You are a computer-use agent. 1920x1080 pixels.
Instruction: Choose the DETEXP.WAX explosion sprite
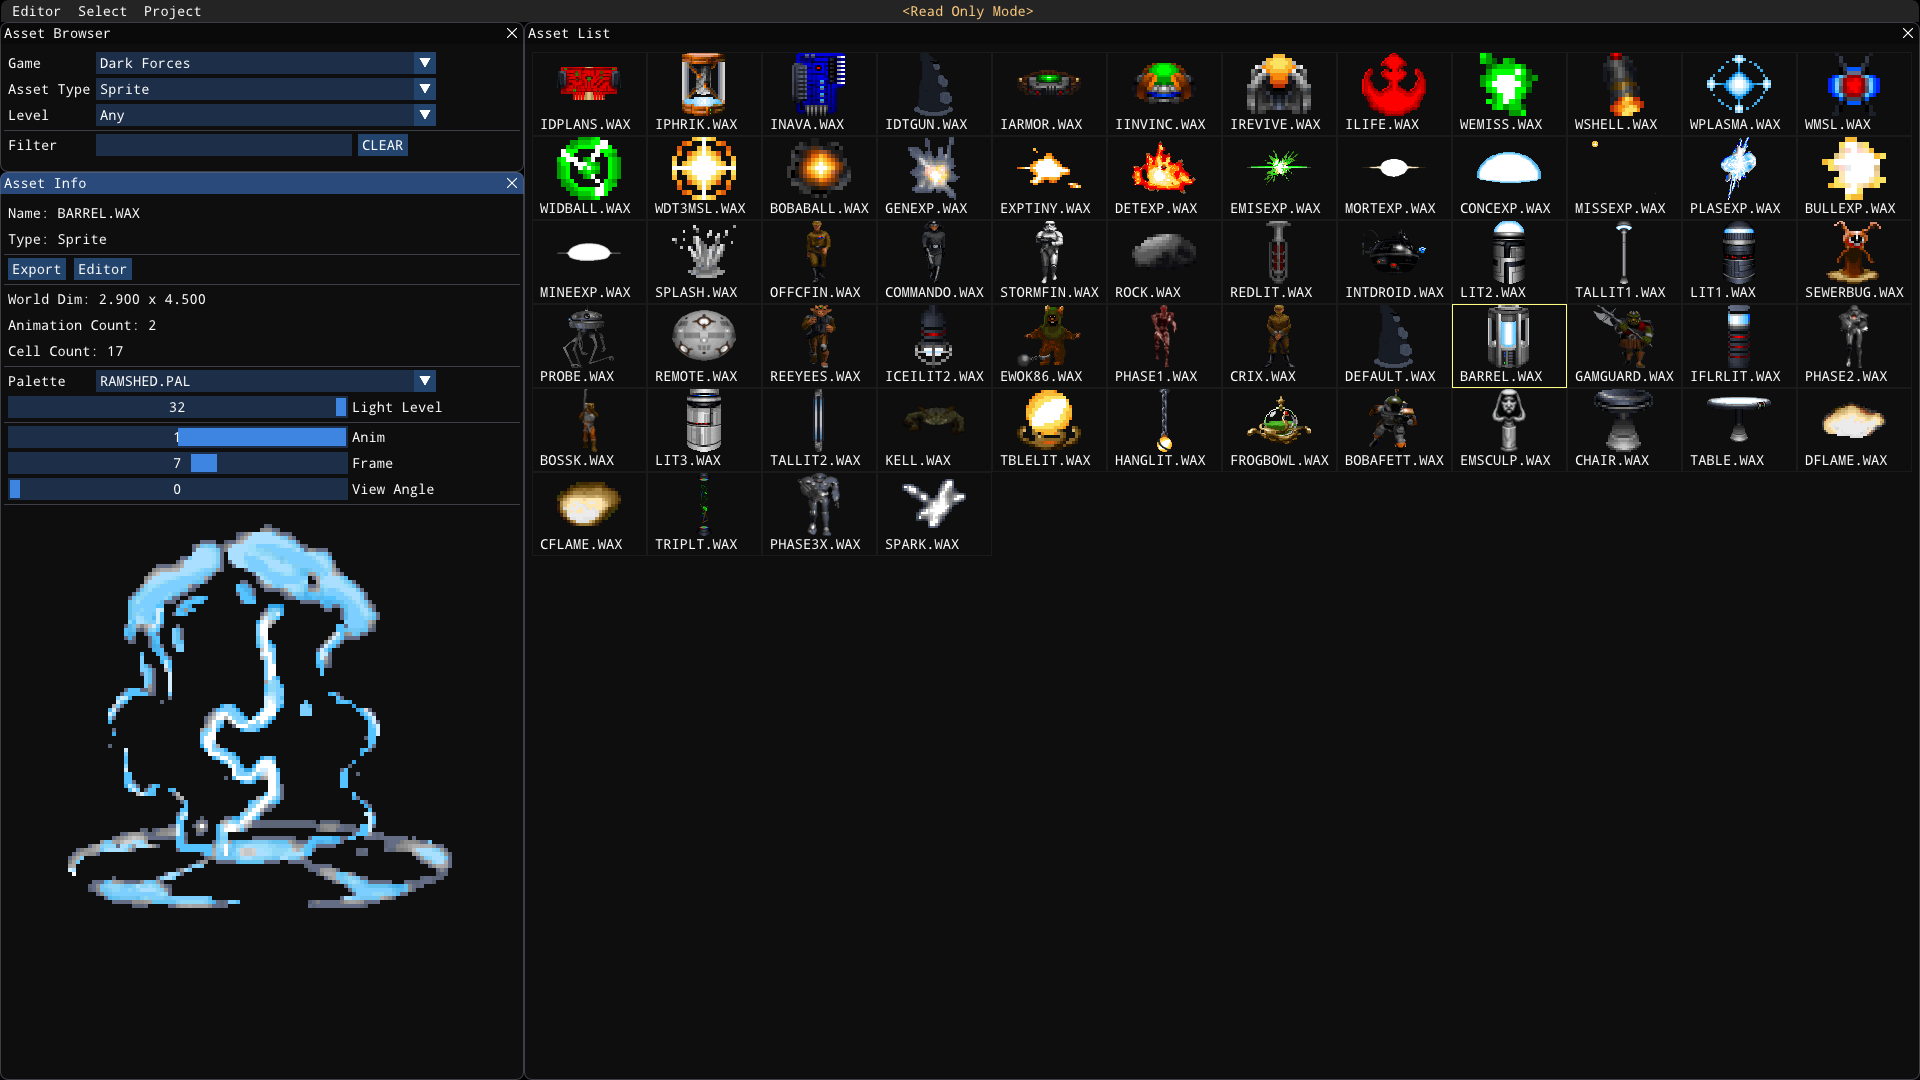pos(1164,178)
